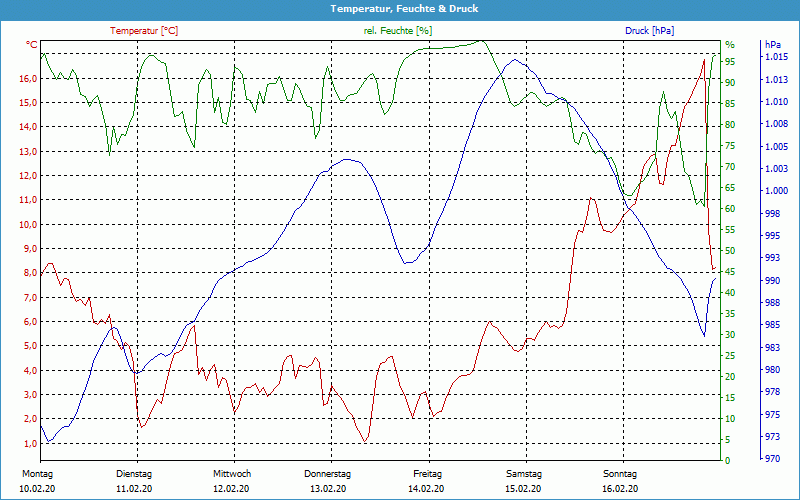
Task: Click the green % unit label above humidity axis
Action: click(x=729, y=45)
